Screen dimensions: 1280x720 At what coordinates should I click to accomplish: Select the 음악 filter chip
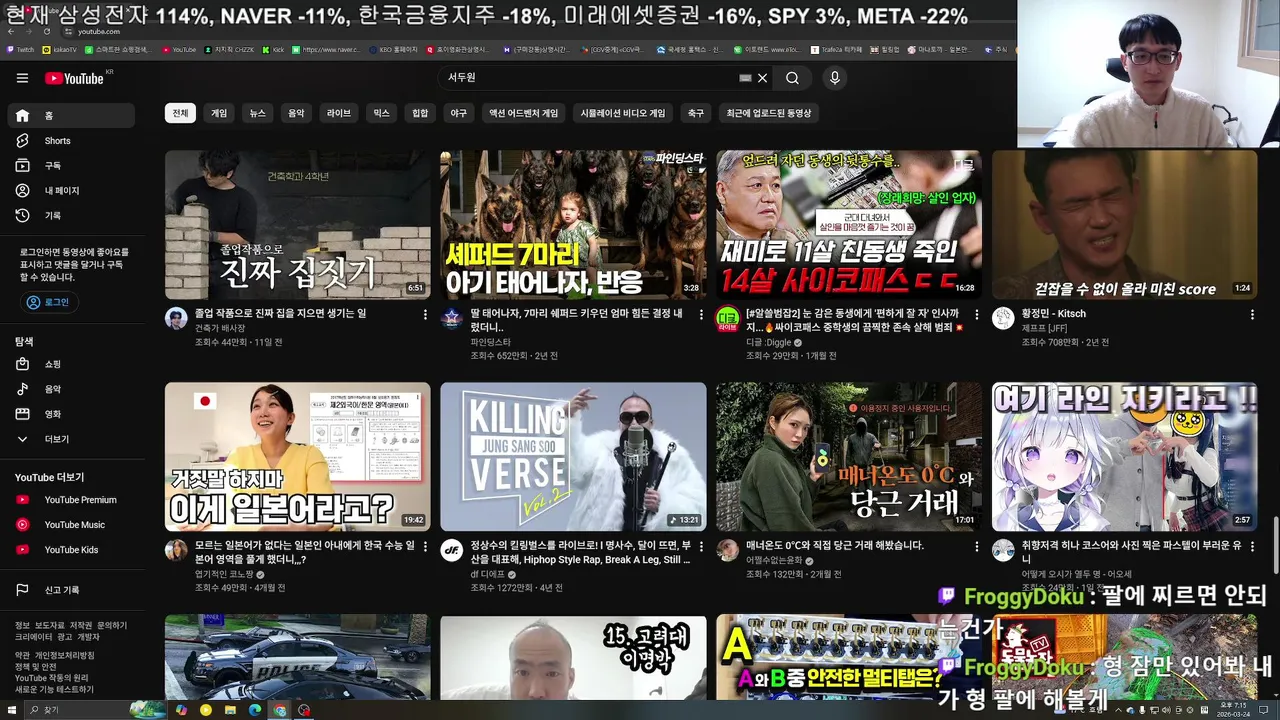click(297, 113)
